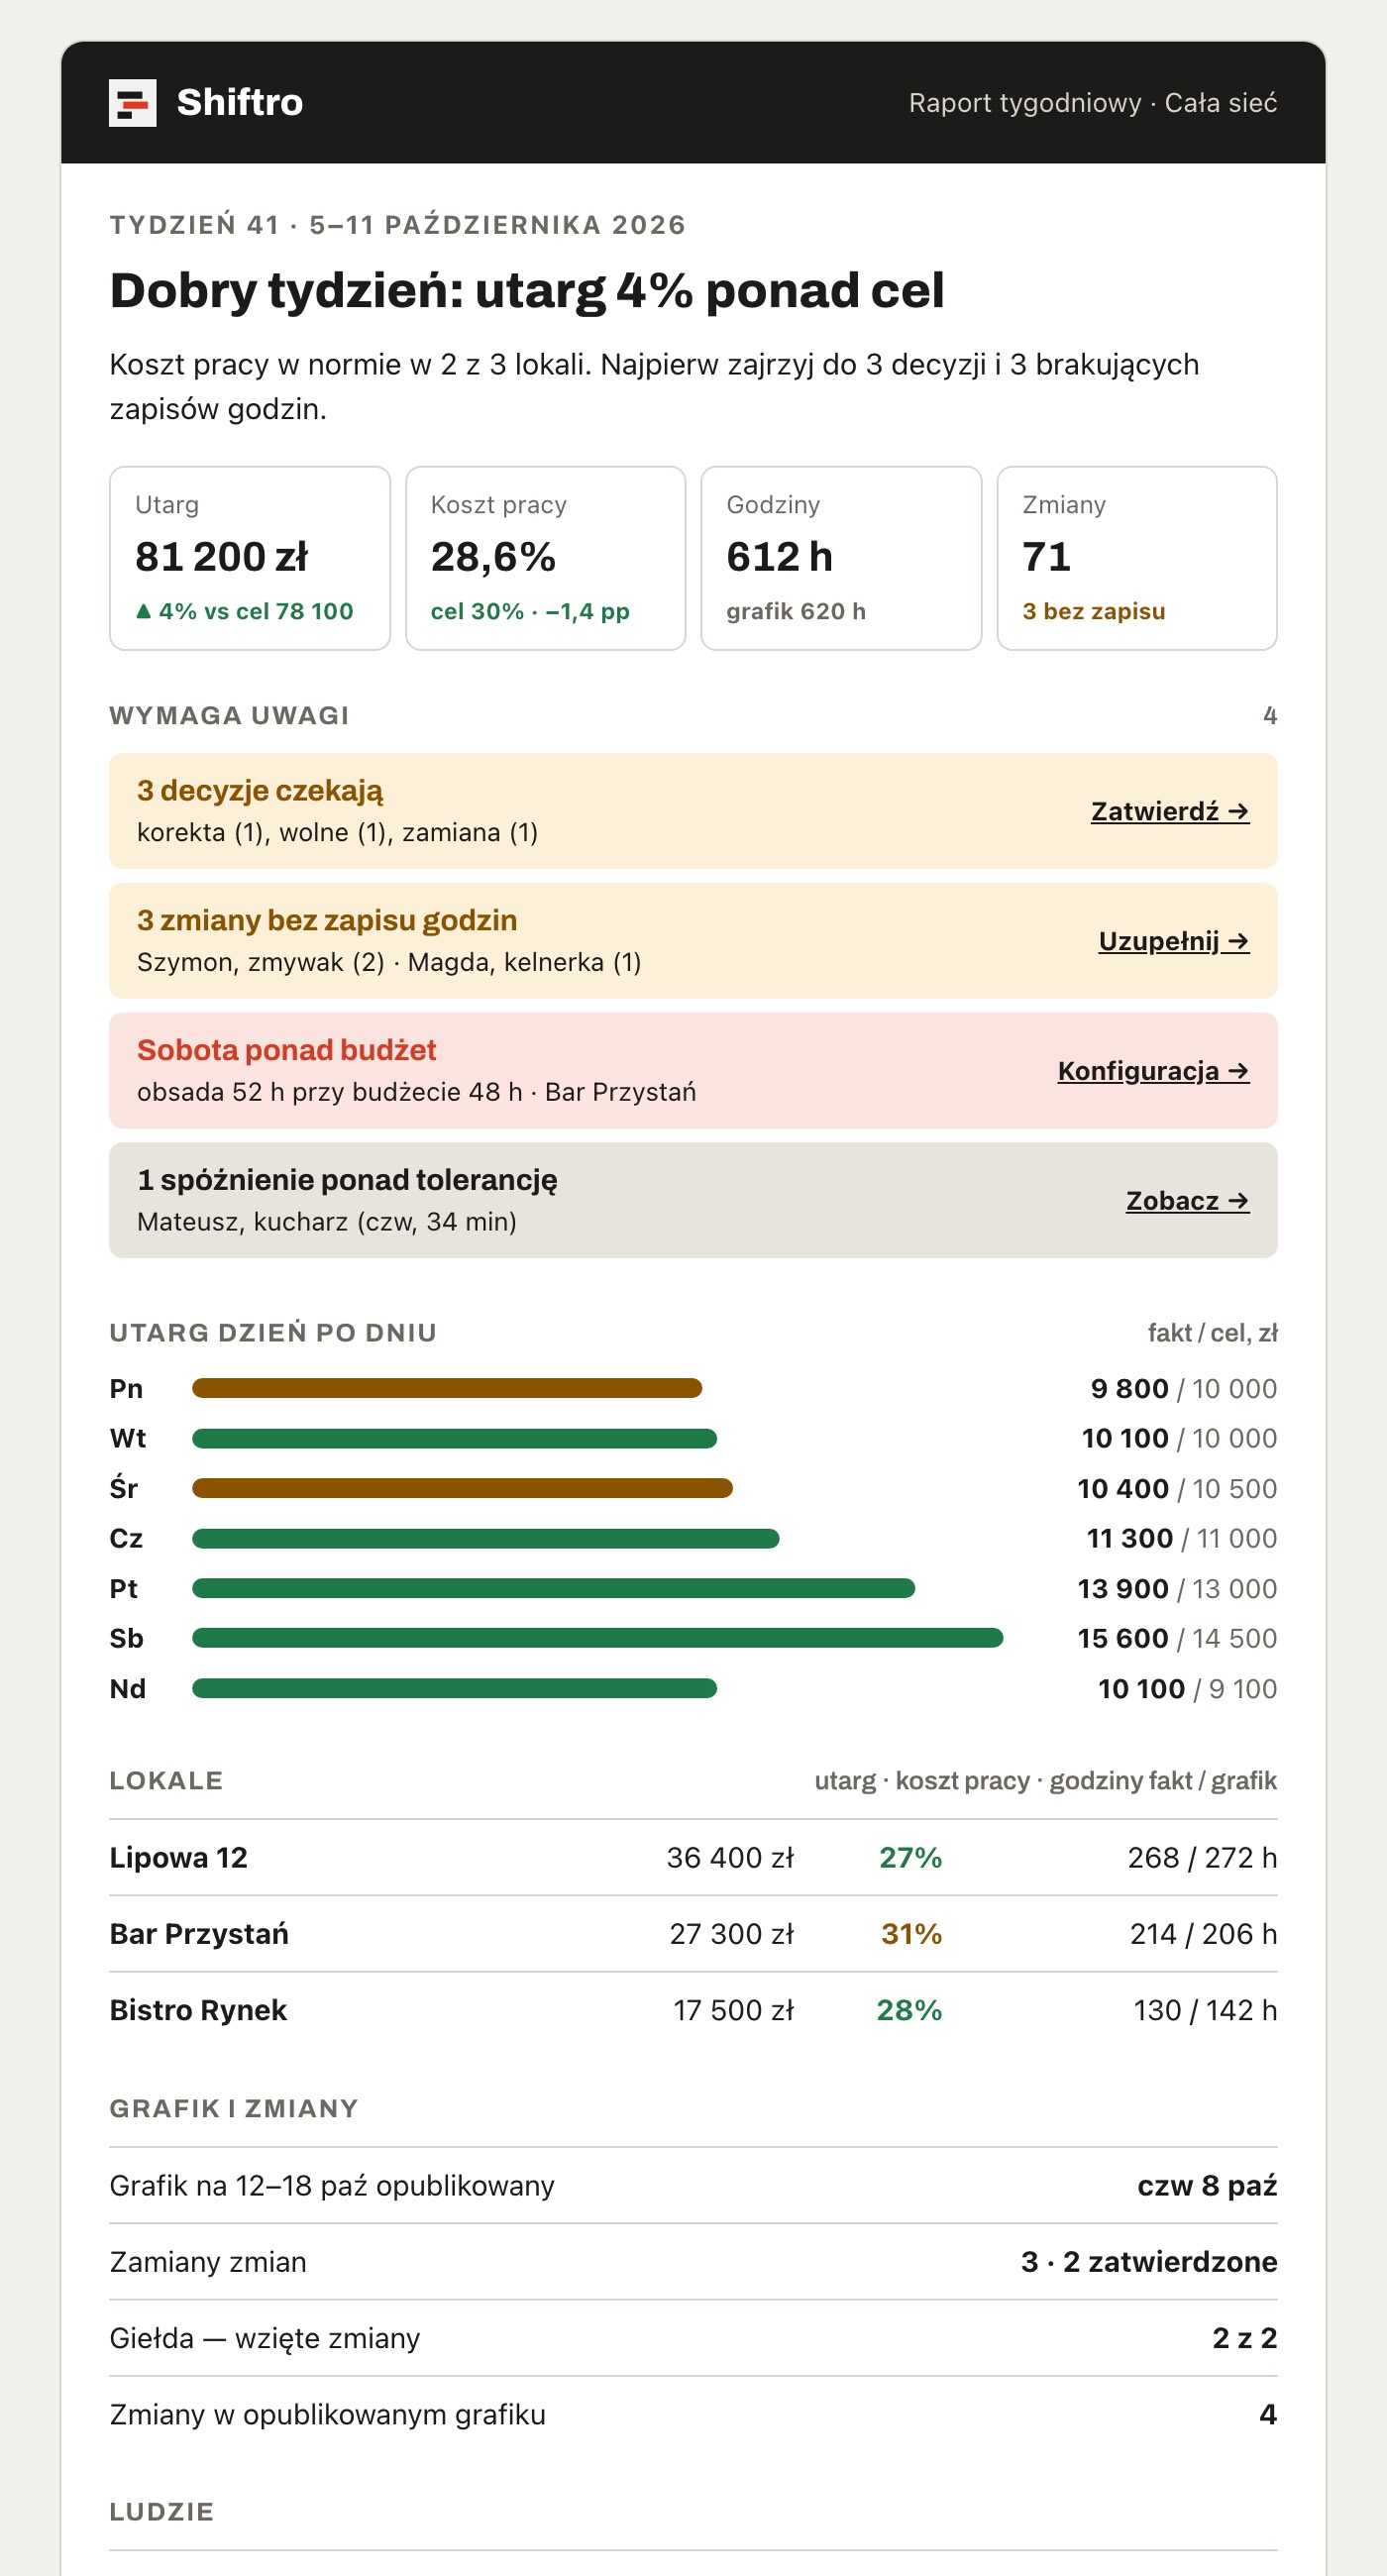Click '3 decyzje czekają' alert title
This screenshot has width=1387, height=2576.
(x=260, y=790)
